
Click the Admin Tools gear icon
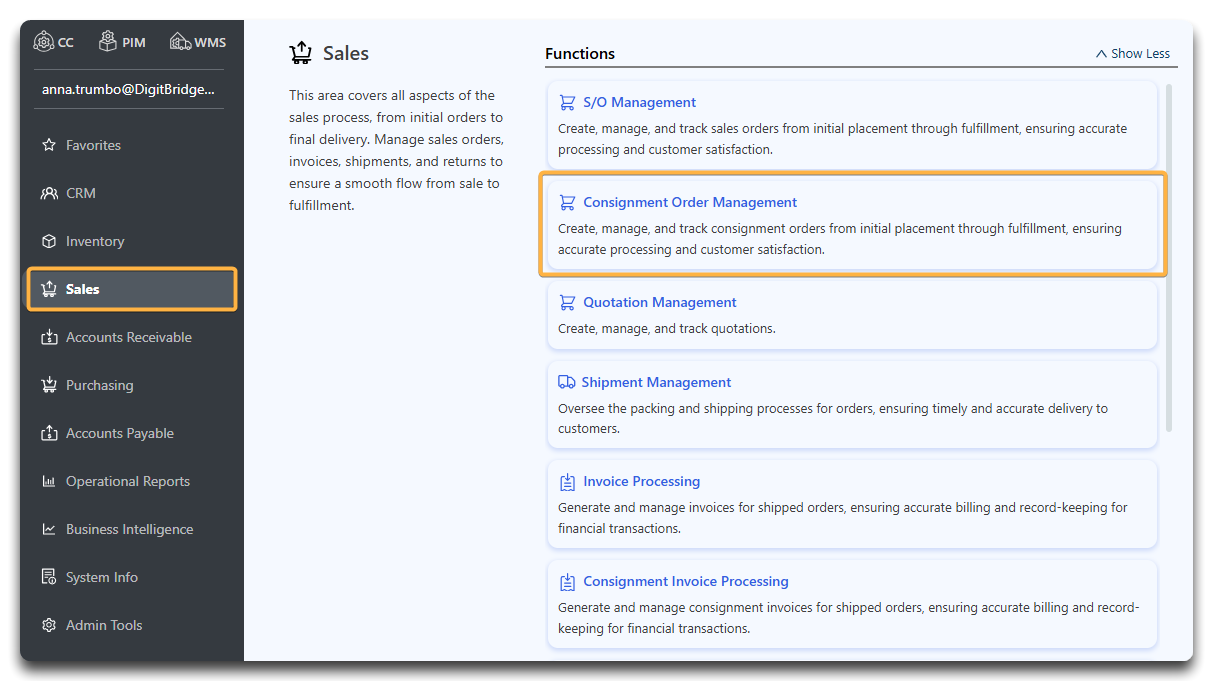[49, 625]
